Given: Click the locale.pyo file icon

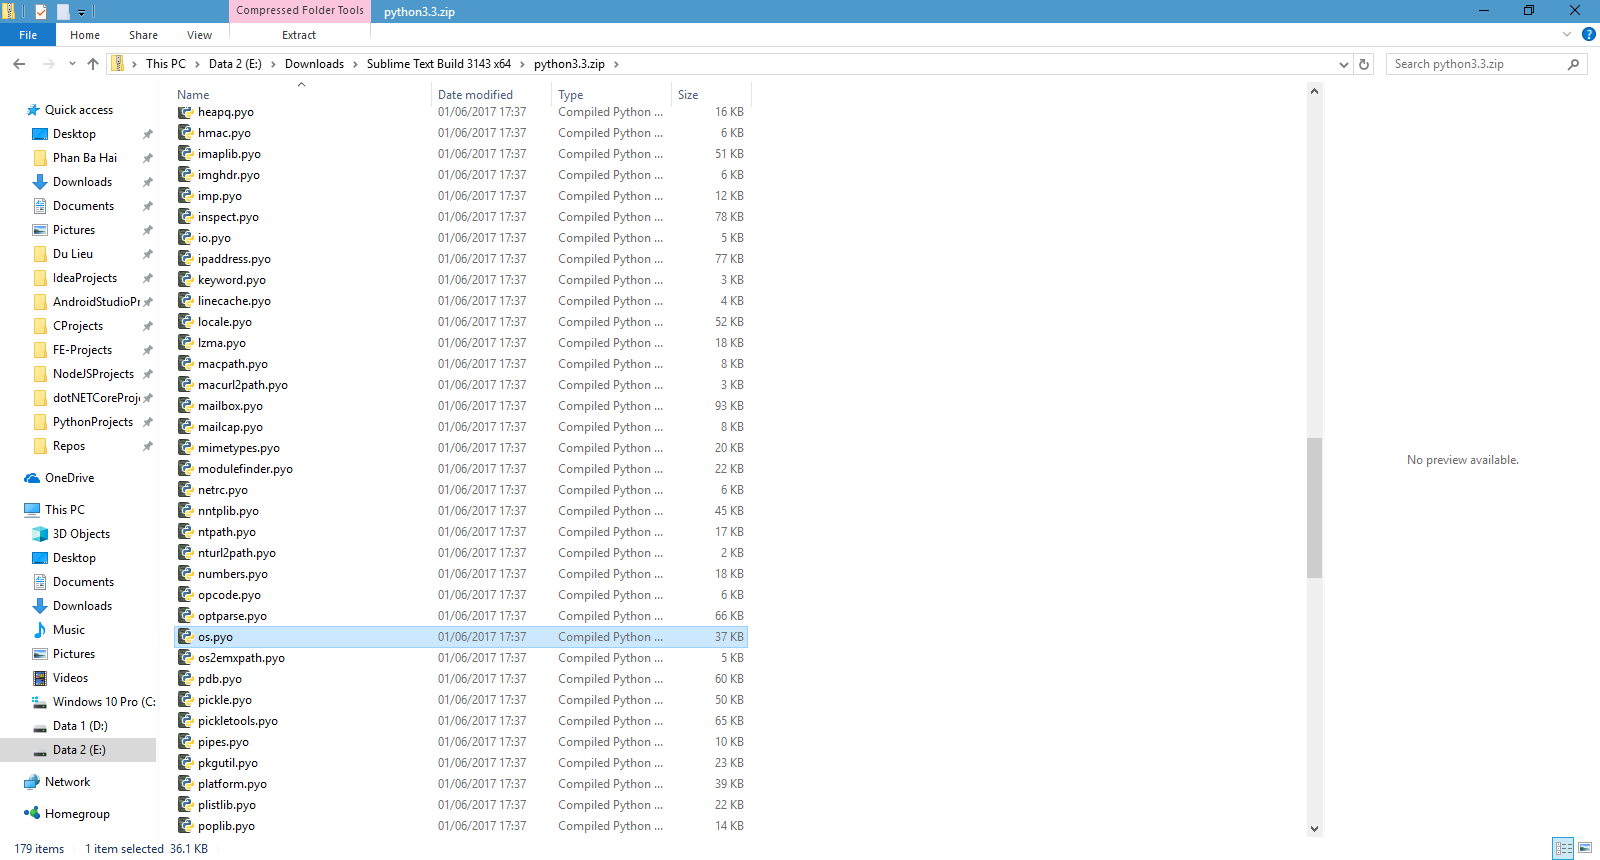Looking at the screenshot, I should coord(185,321).
